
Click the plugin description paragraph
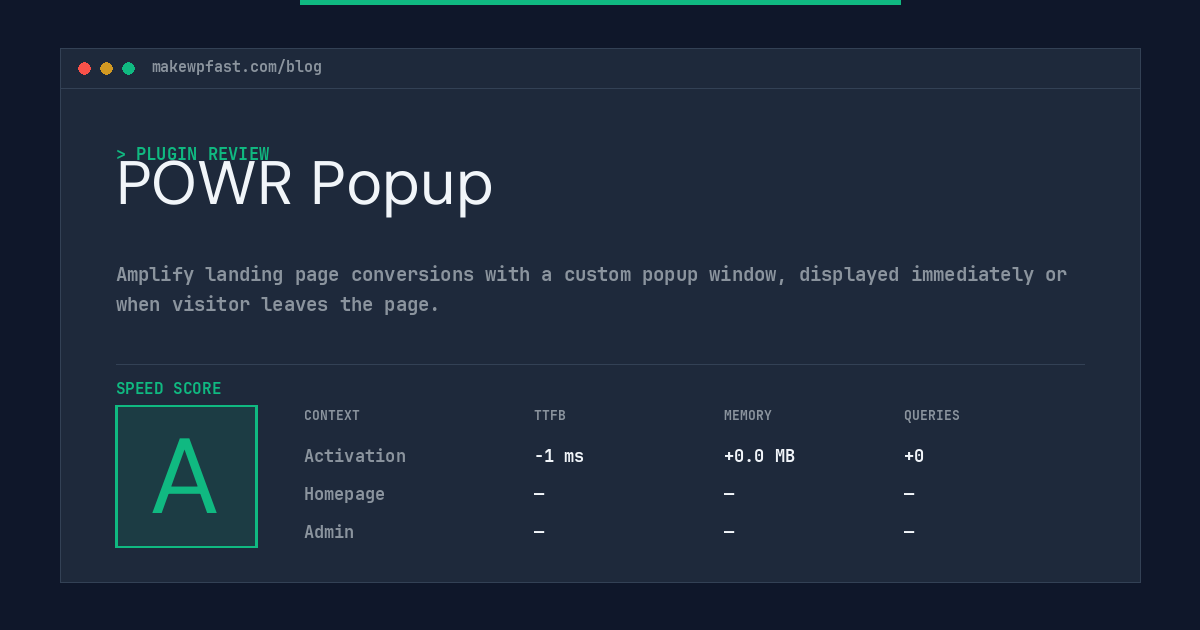[591, 289]
